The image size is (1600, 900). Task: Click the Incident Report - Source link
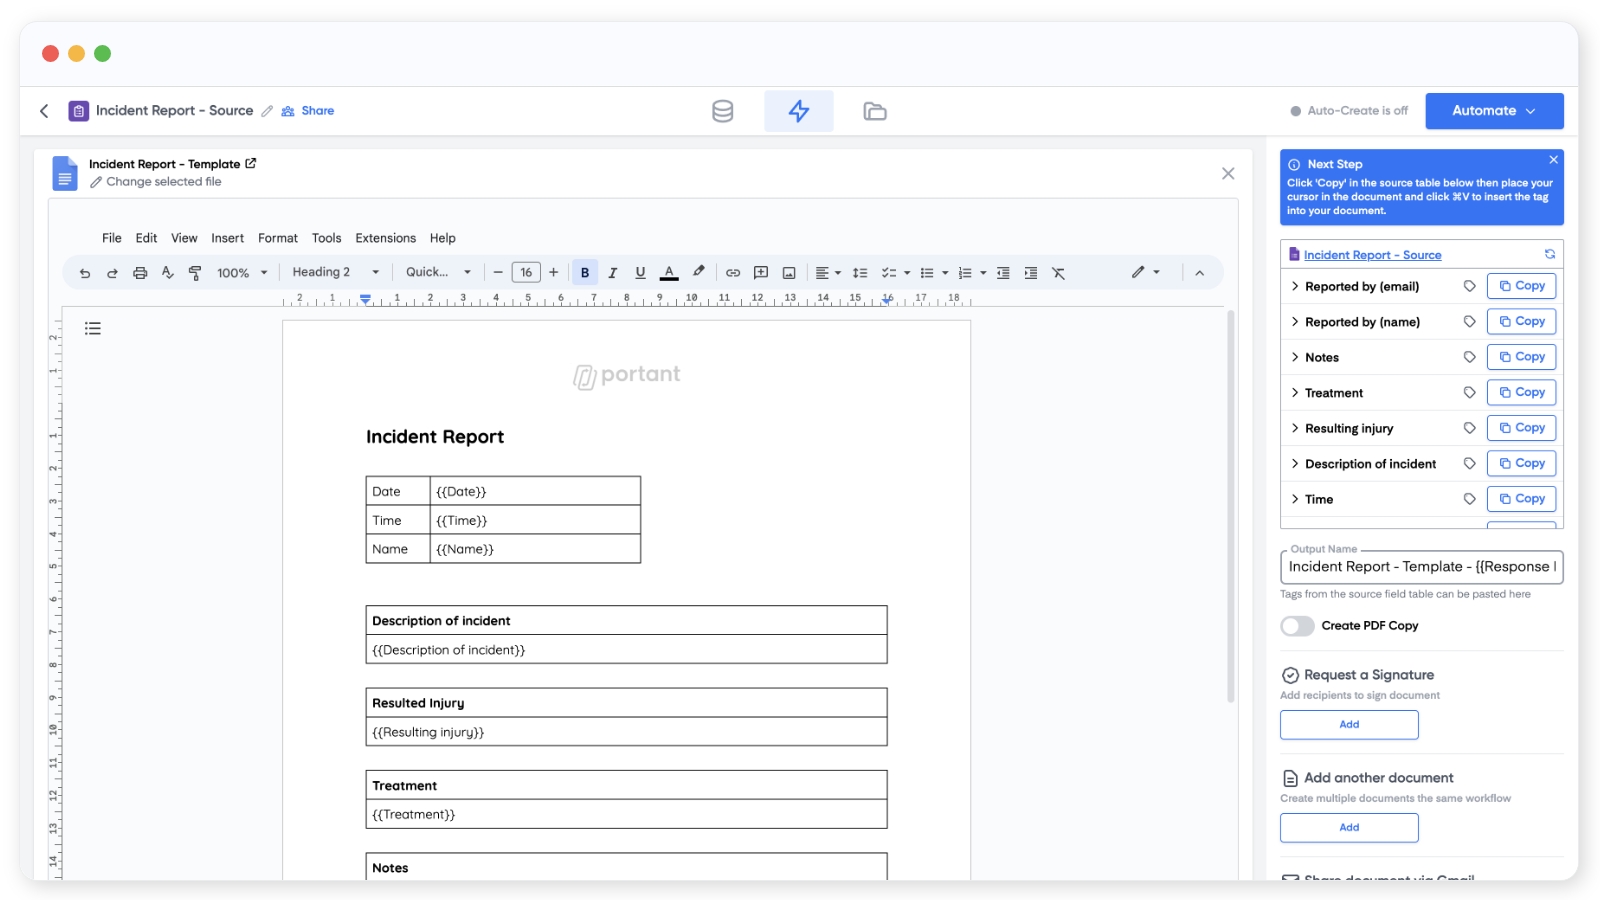point(1372,255)
